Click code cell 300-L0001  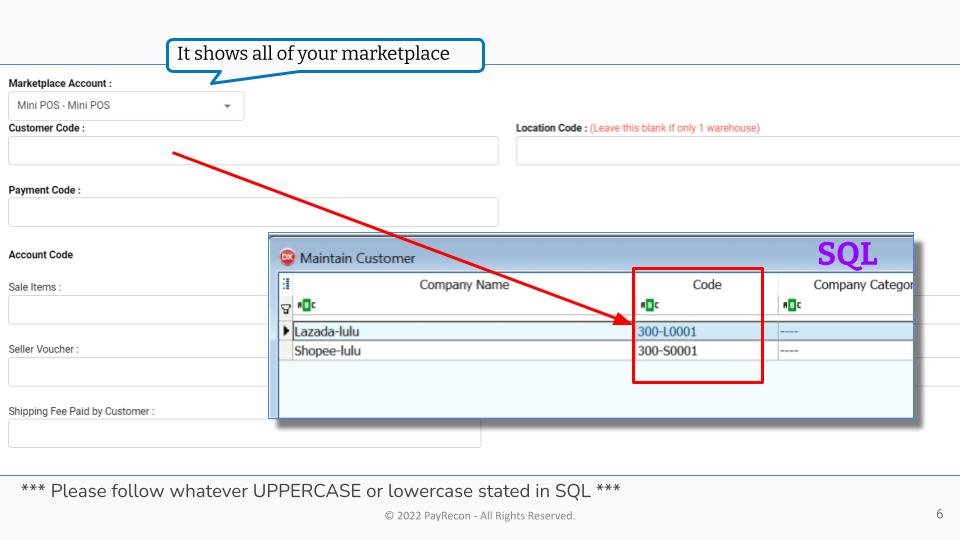pos(707,331)
